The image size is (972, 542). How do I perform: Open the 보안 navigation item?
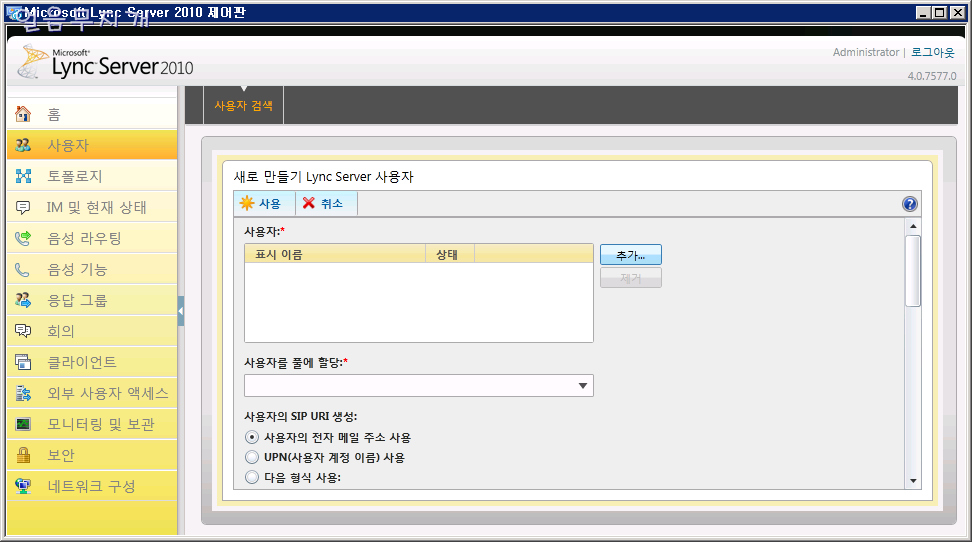(92, 455)
